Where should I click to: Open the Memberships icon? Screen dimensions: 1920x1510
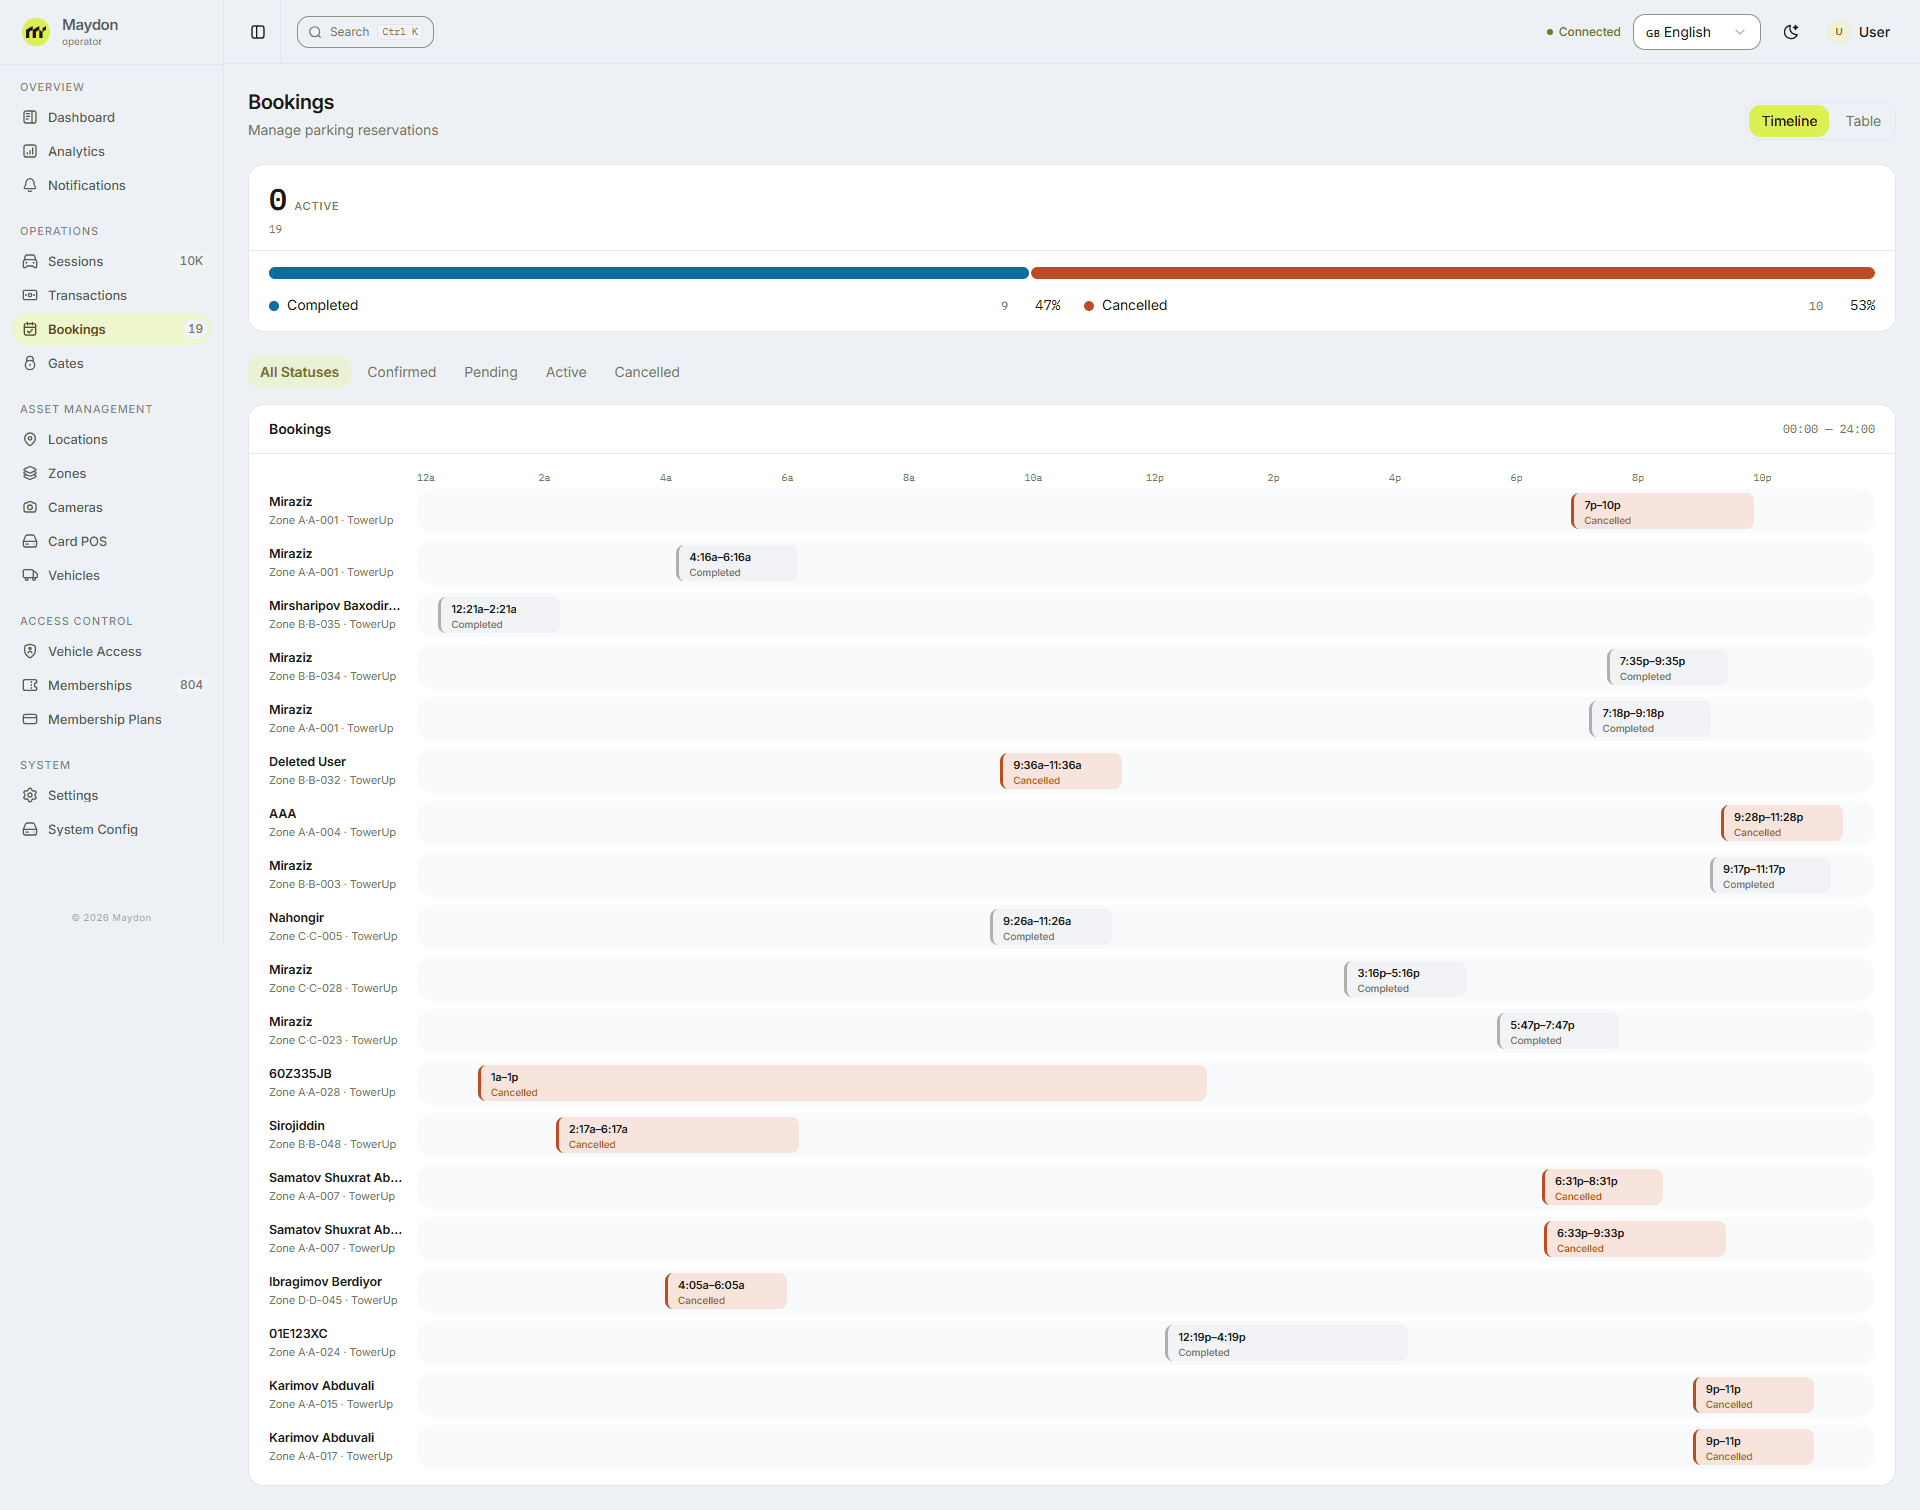click(x=30, y=685)
